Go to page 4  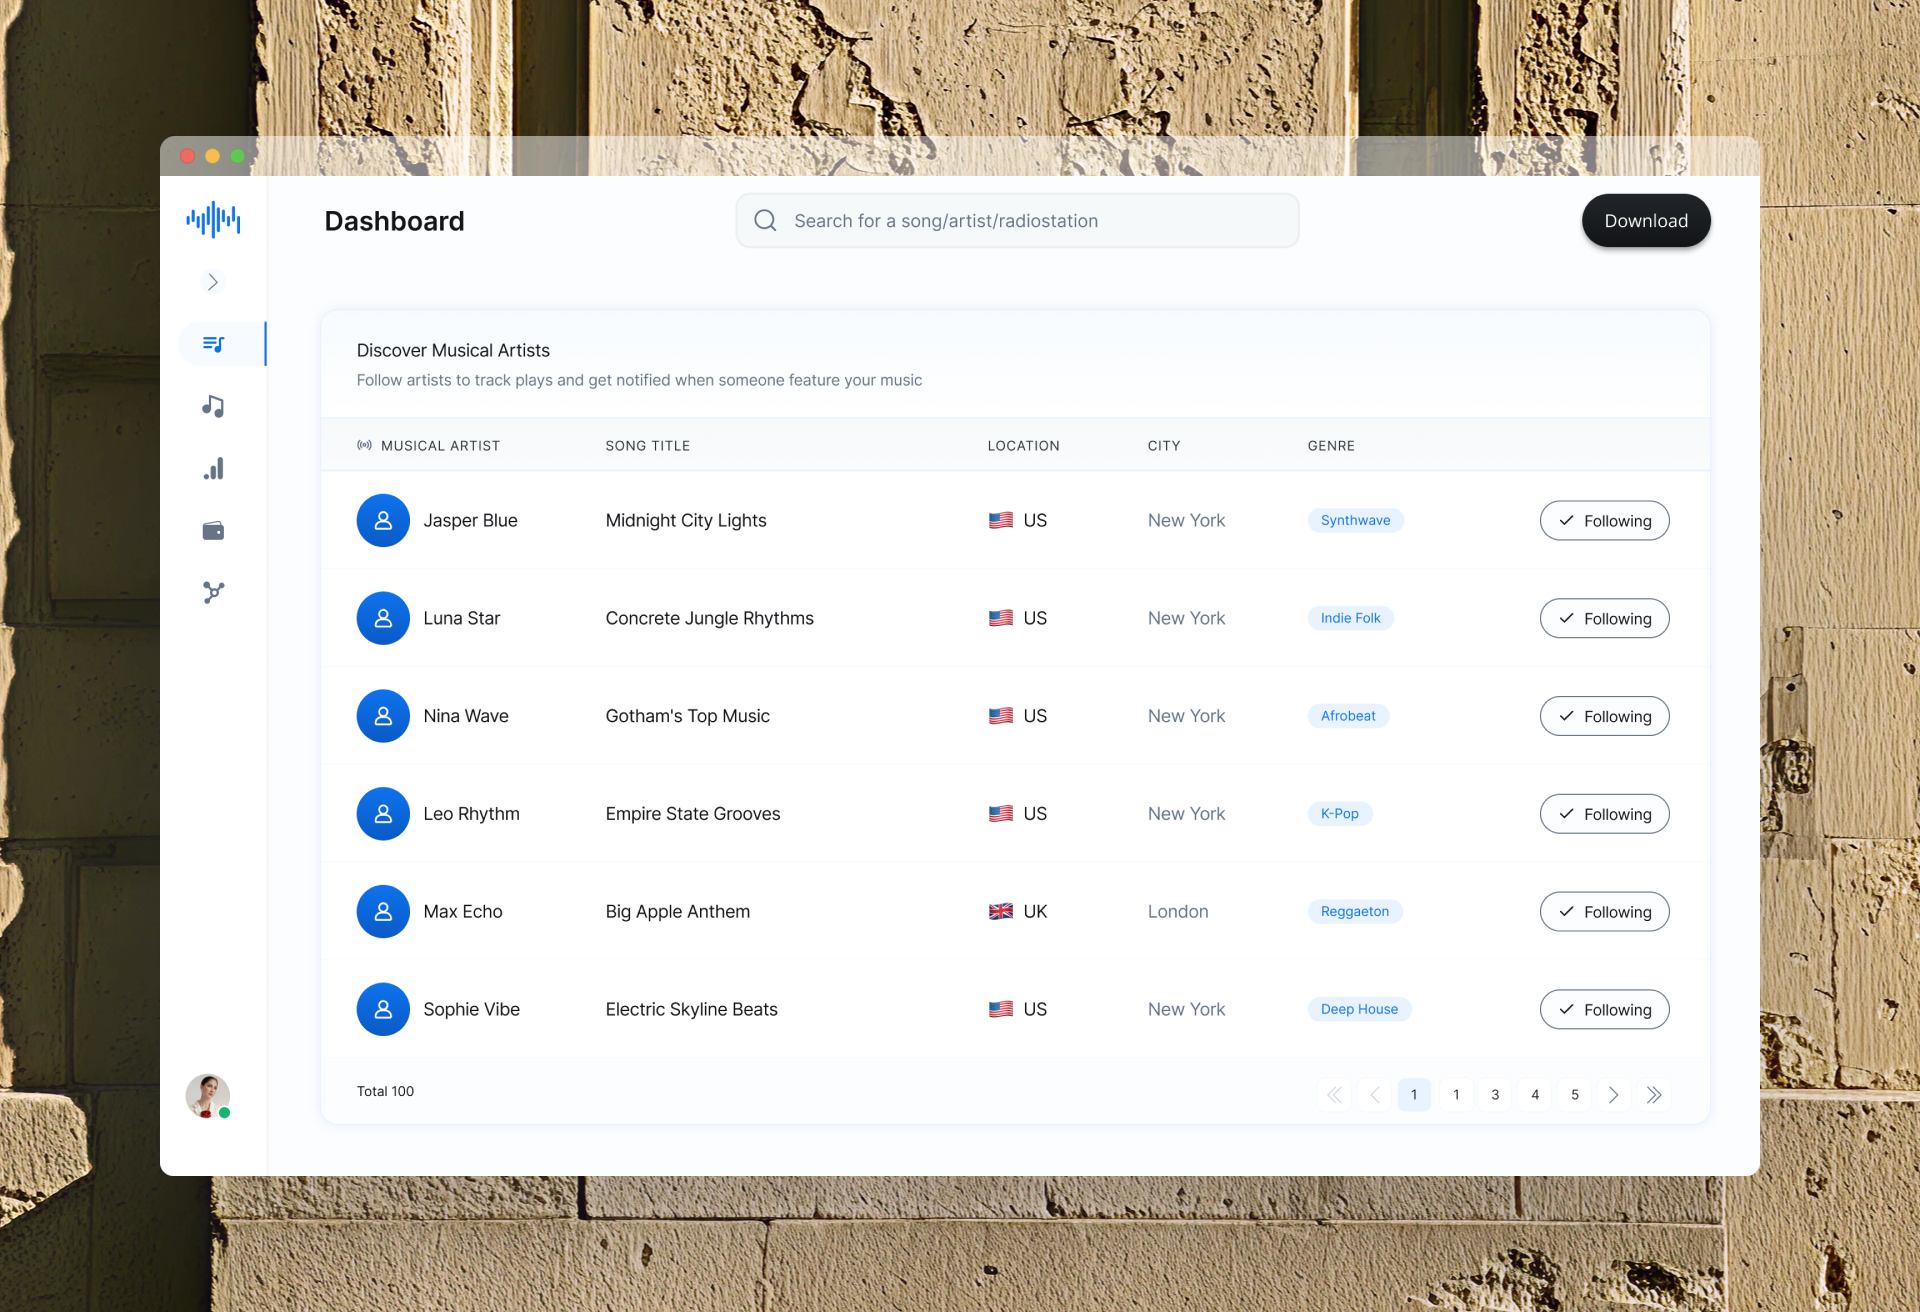click(x=1535, y=1095)
